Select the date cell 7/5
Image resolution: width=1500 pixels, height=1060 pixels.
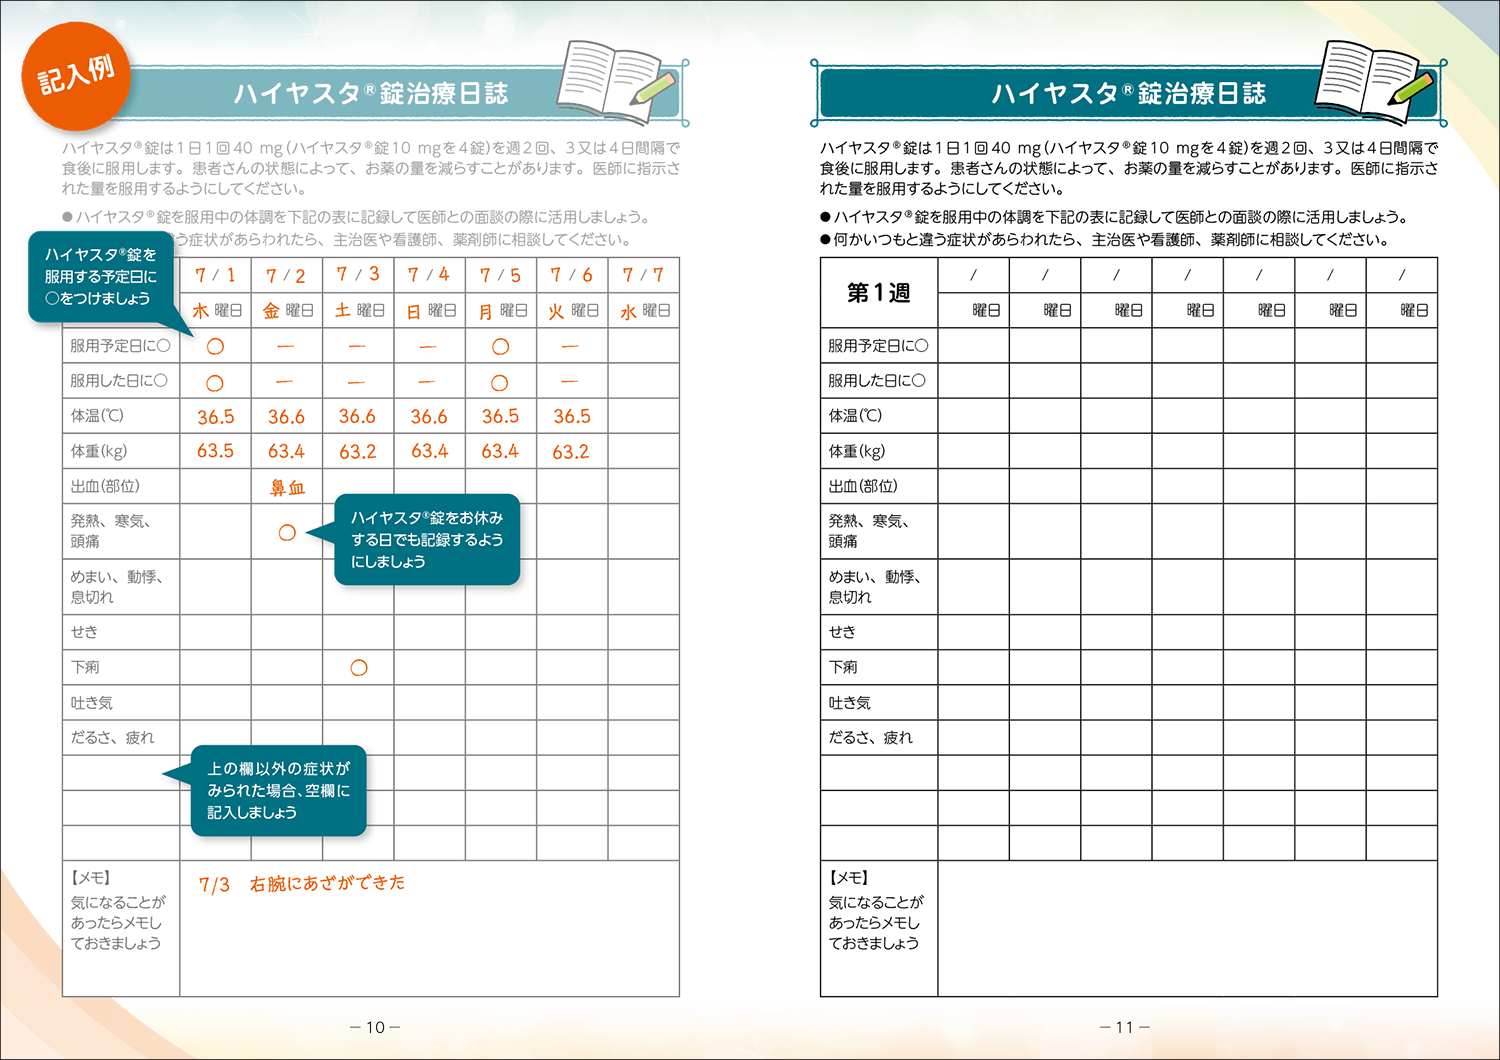[500, 275]
